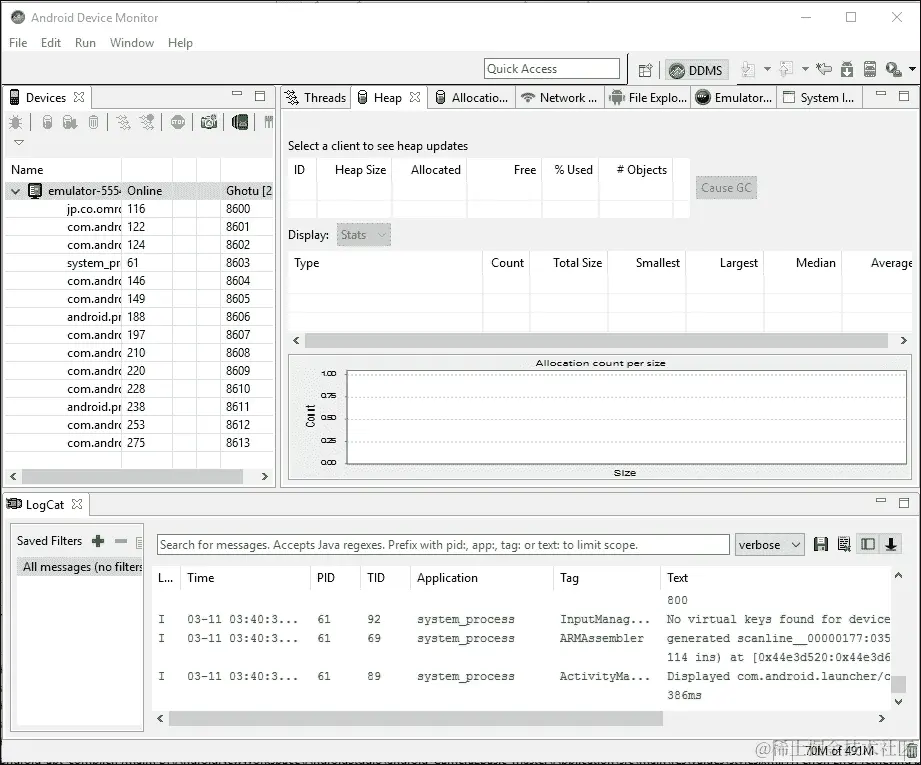
Task: Click the LogCat search messages field
Action: coord(443,545)
